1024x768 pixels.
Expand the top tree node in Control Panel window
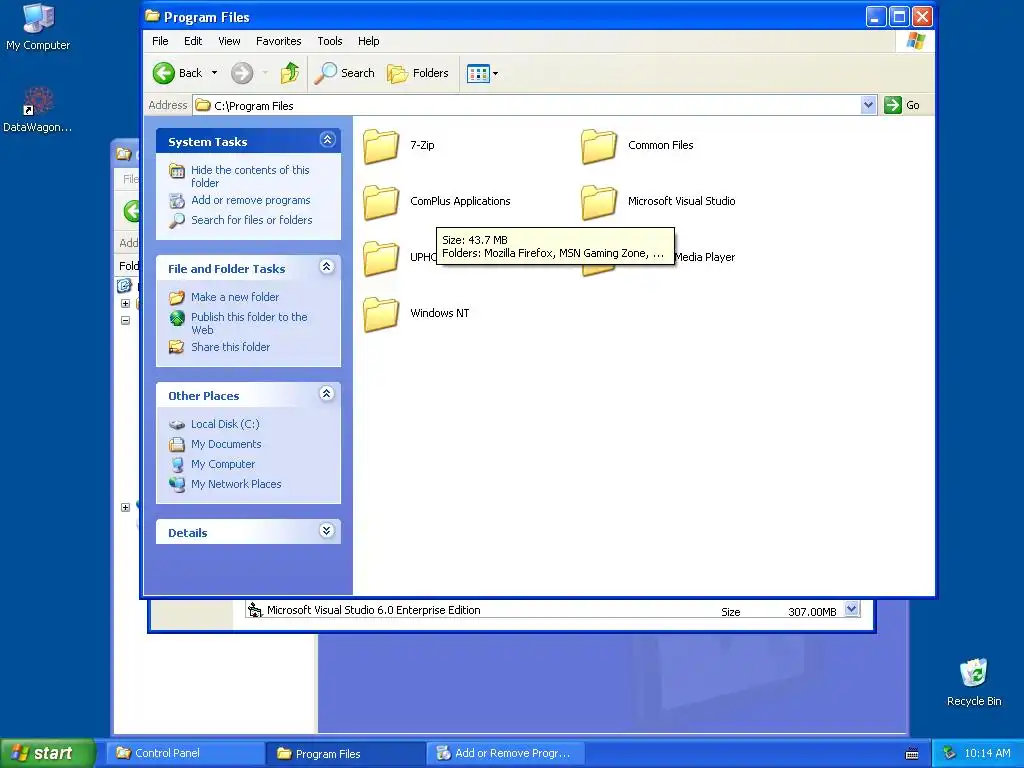125,303
